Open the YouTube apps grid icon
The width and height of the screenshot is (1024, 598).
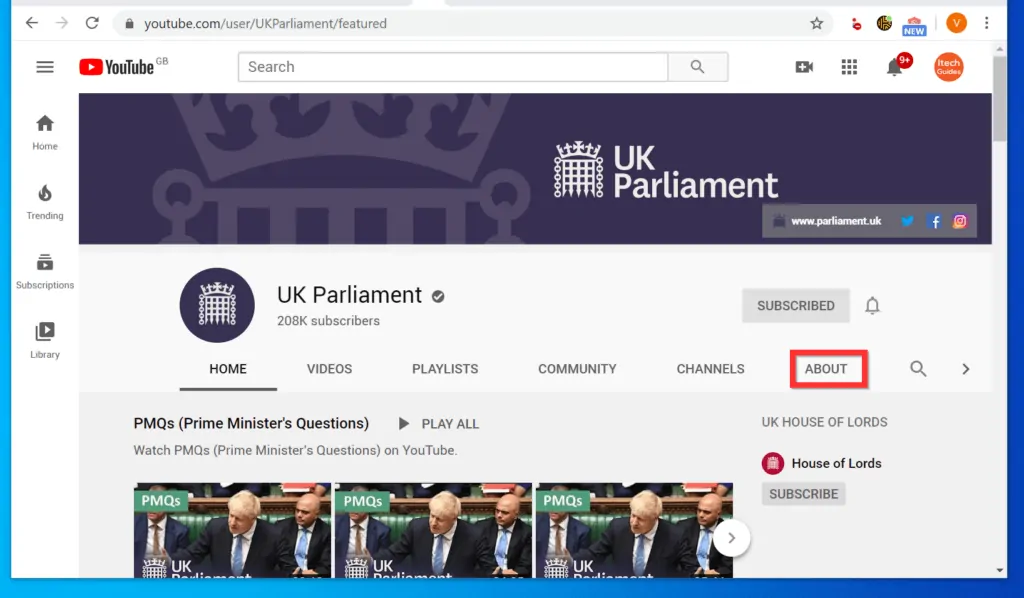click(x=849, y=67)
